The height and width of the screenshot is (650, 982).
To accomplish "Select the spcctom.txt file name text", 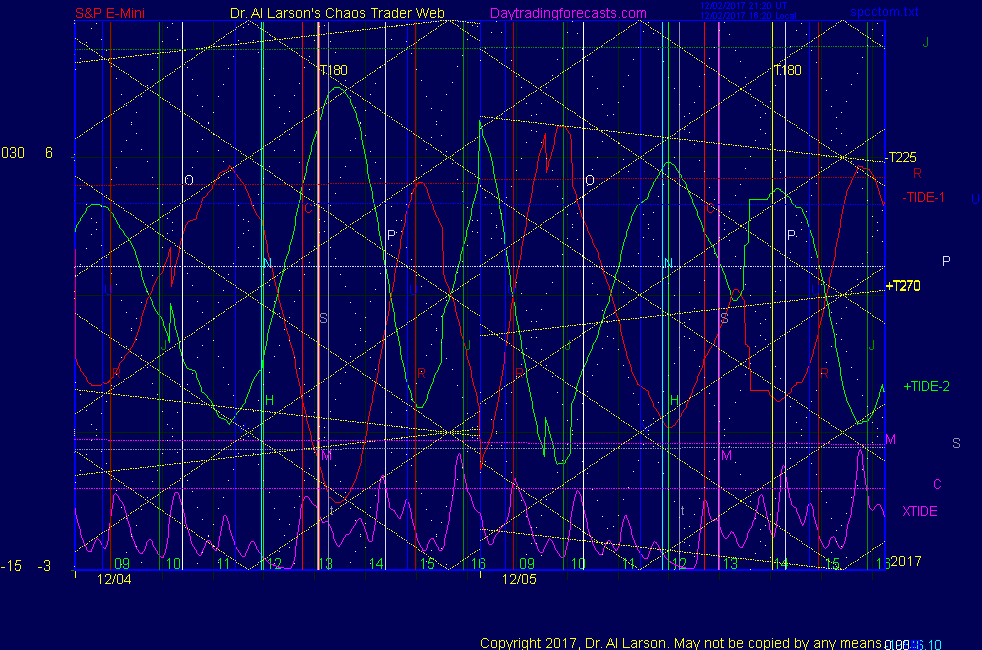I will point(884,12).
